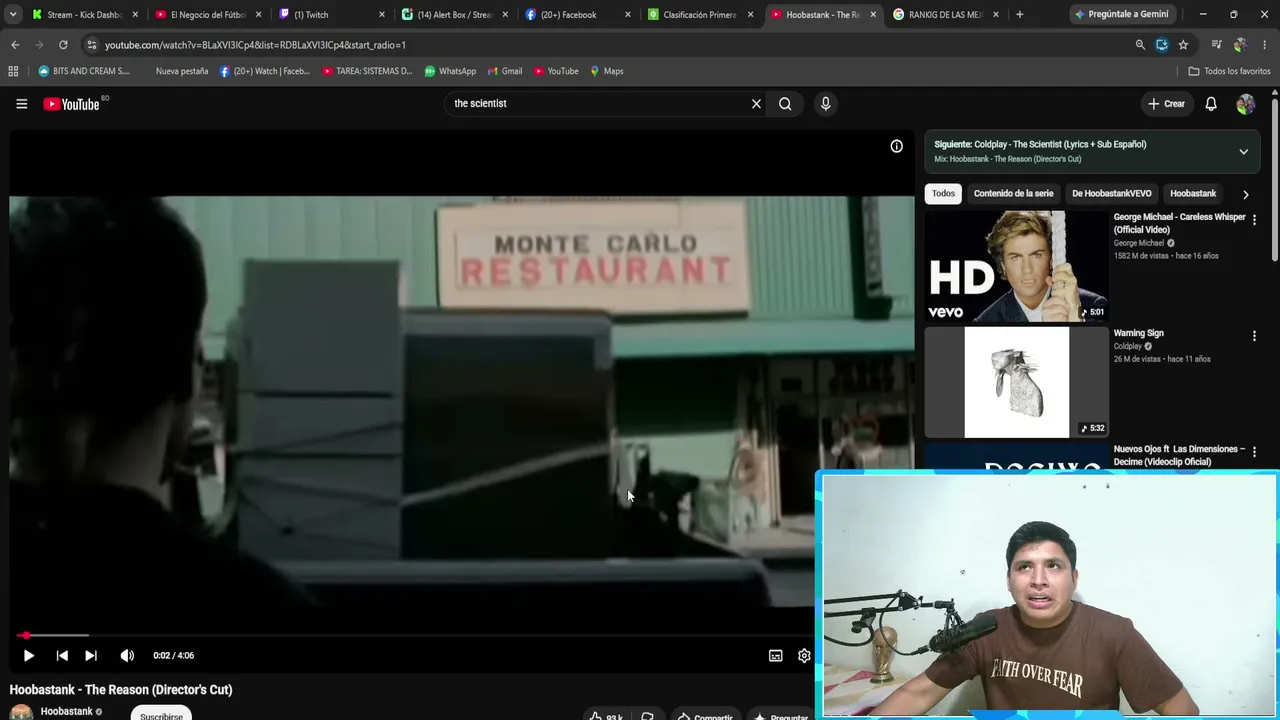The height and width of the screenshot is (720, 1280).
Task: Open the George Michael - Careless Whisper title
Action: click(1179, 223)
